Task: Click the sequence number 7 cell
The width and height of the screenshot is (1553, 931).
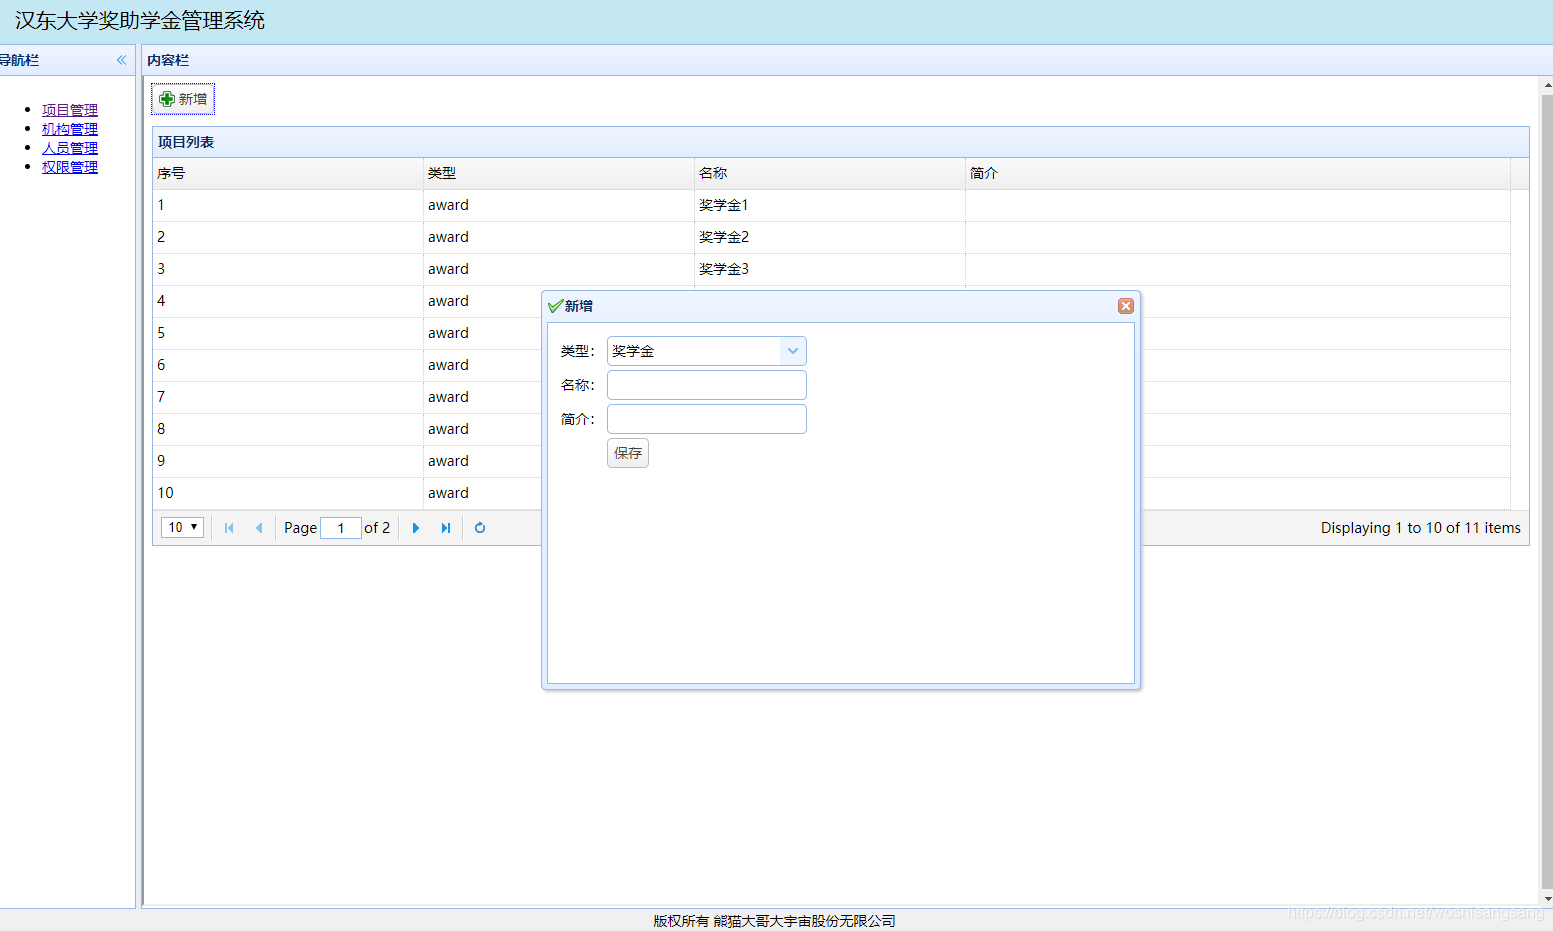Action: (288, 397)
